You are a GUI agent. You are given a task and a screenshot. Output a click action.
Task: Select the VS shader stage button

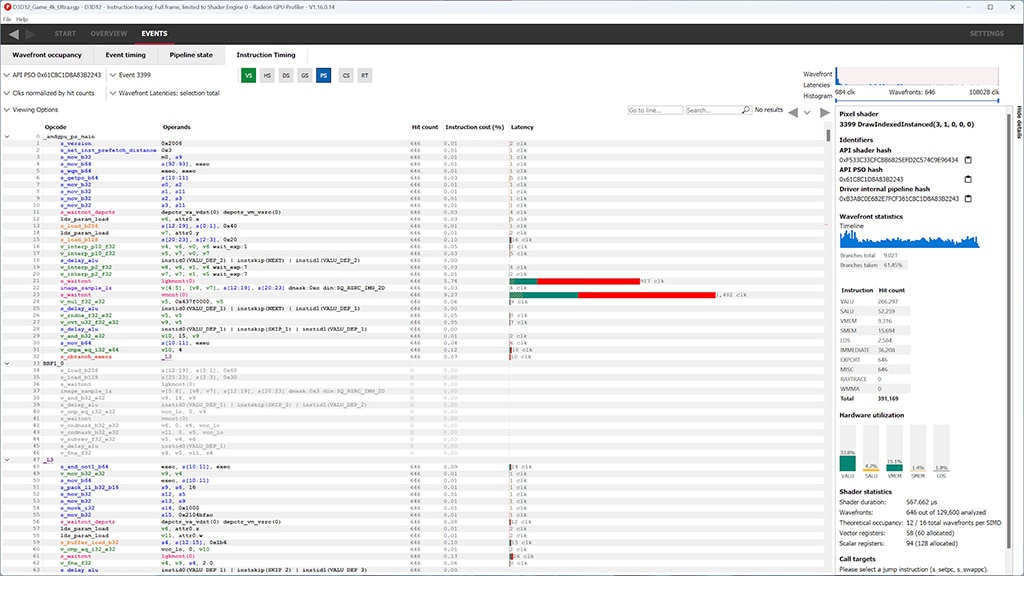(x=248, y=75)
